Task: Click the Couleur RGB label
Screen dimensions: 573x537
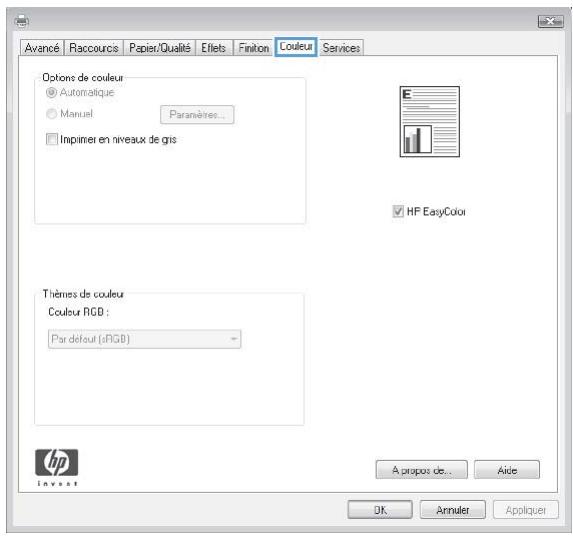Action: pyautogui.click(x=79, y=312)
